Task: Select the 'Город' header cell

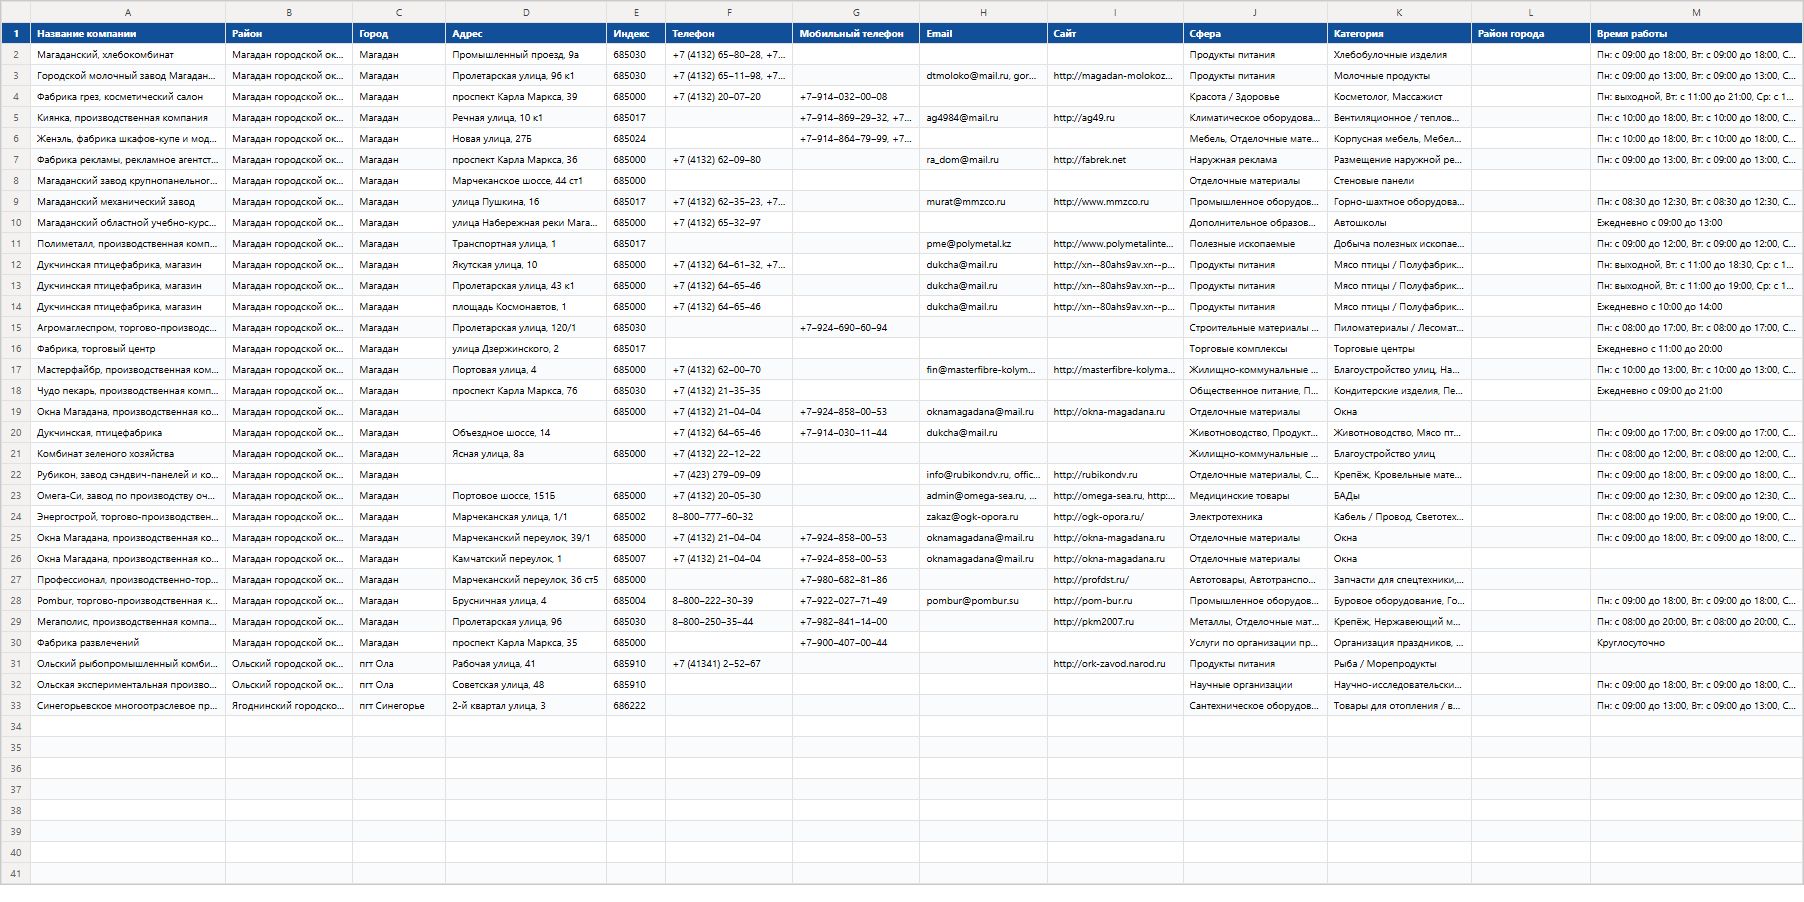Action: (x=399, y=34)
